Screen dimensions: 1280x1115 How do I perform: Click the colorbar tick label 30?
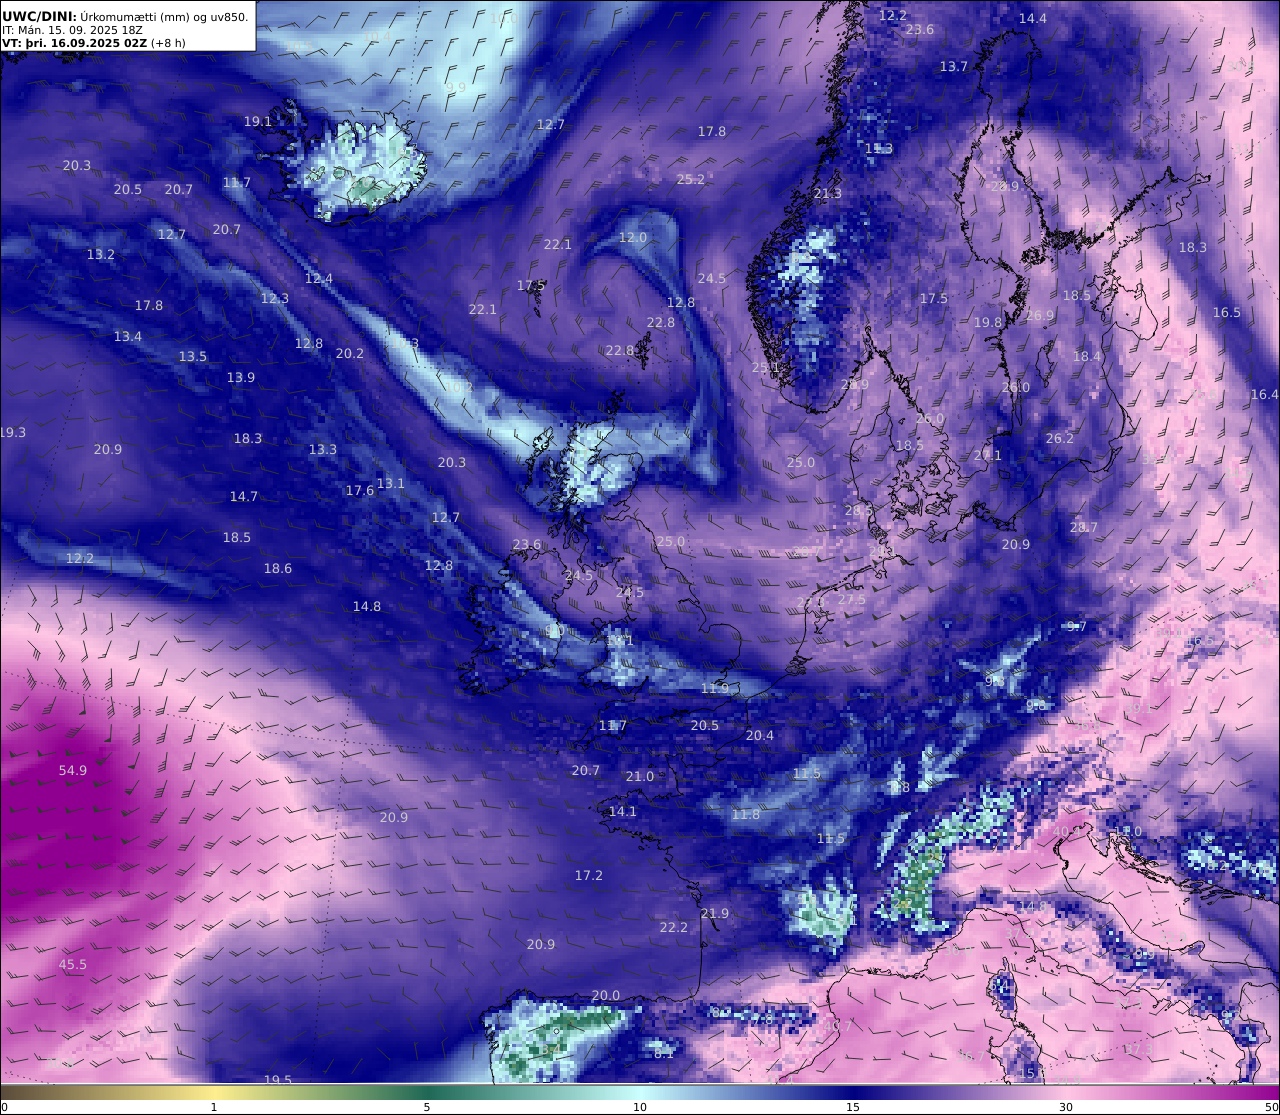coord(1066,1107)
